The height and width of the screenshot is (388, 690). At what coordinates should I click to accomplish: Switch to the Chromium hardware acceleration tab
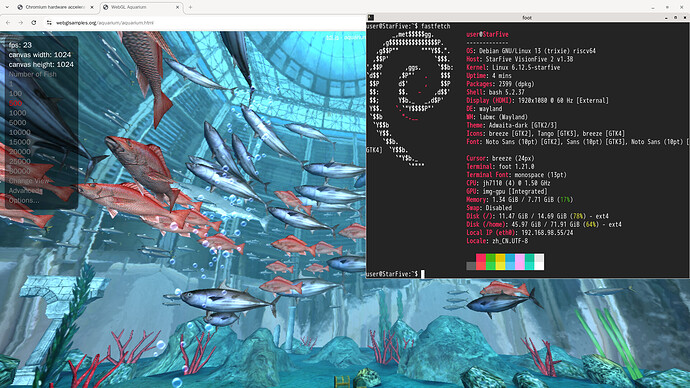[x=55, y=7]
